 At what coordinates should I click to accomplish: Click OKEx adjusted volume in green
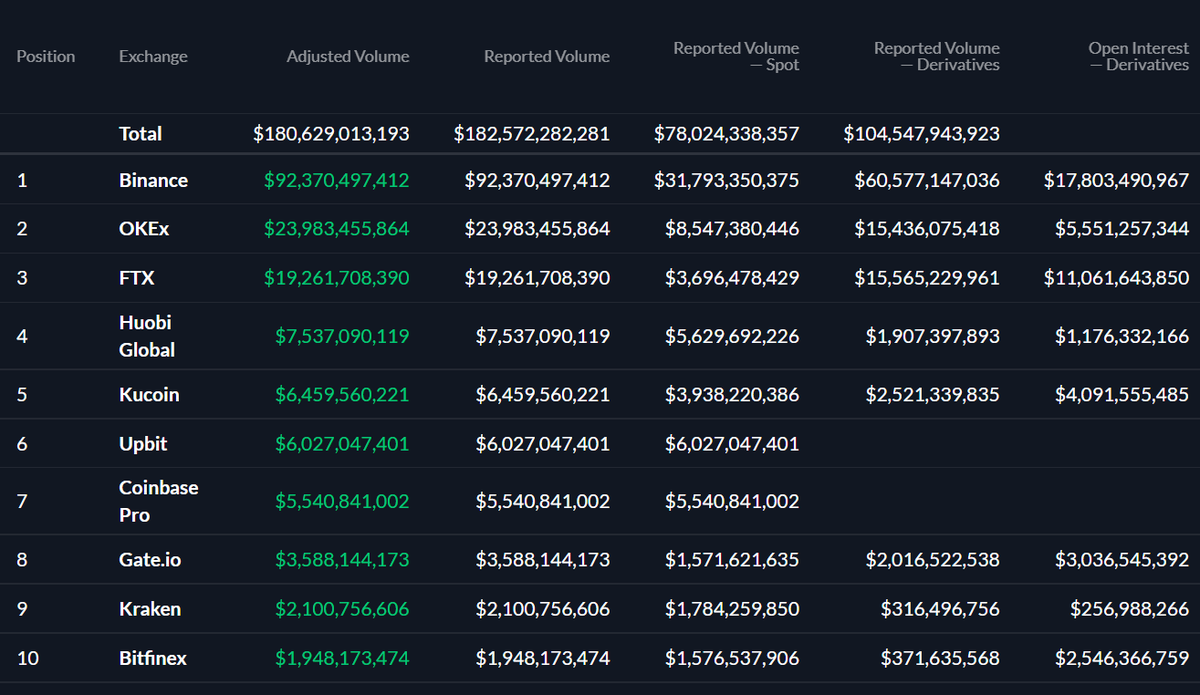(337, 229)
